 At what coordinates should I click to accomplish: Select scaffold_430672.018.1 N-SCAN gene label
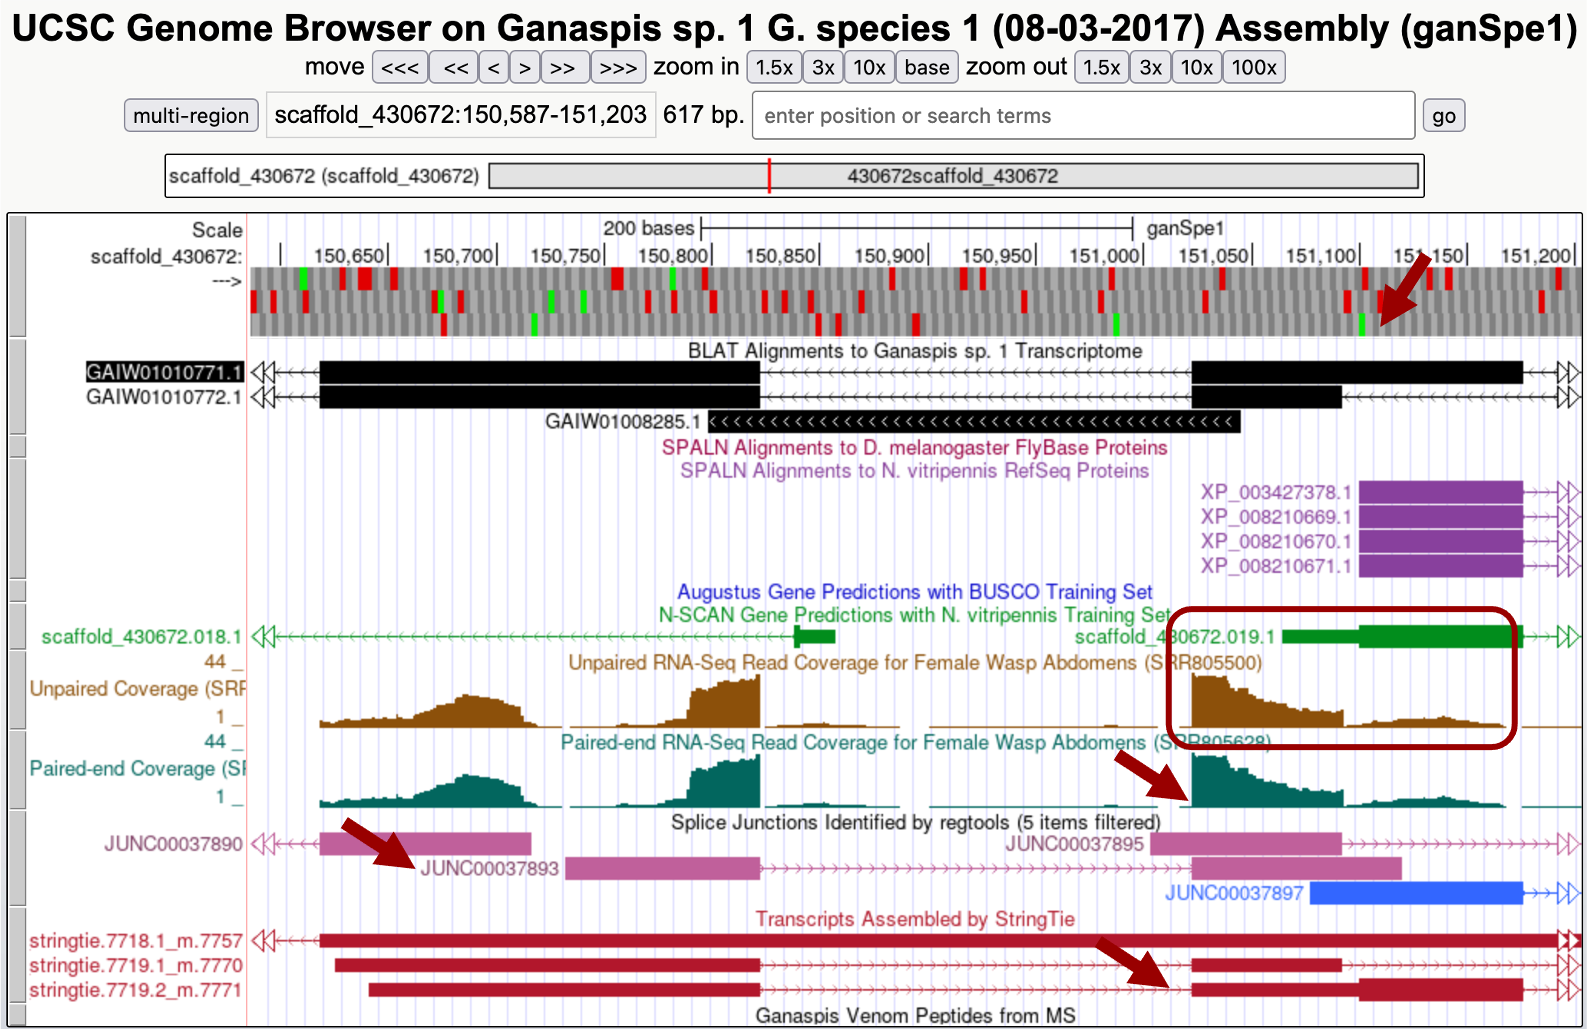[141, 637]
